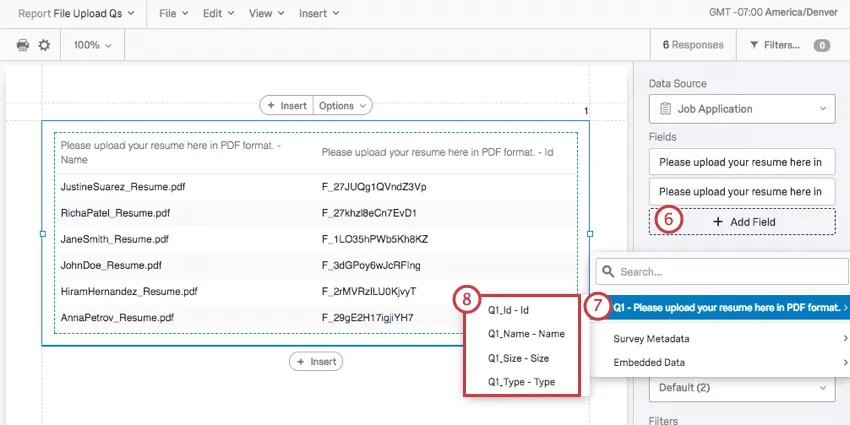Screen dimensions: 850x425
Task: Select Q1_Name - Name field option
Action: click(x=526, y=334)
